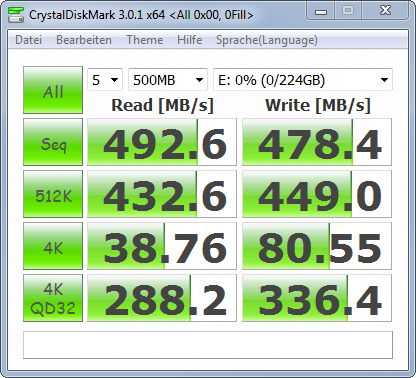Click the 4K read result 38.76

click(162, 246)
